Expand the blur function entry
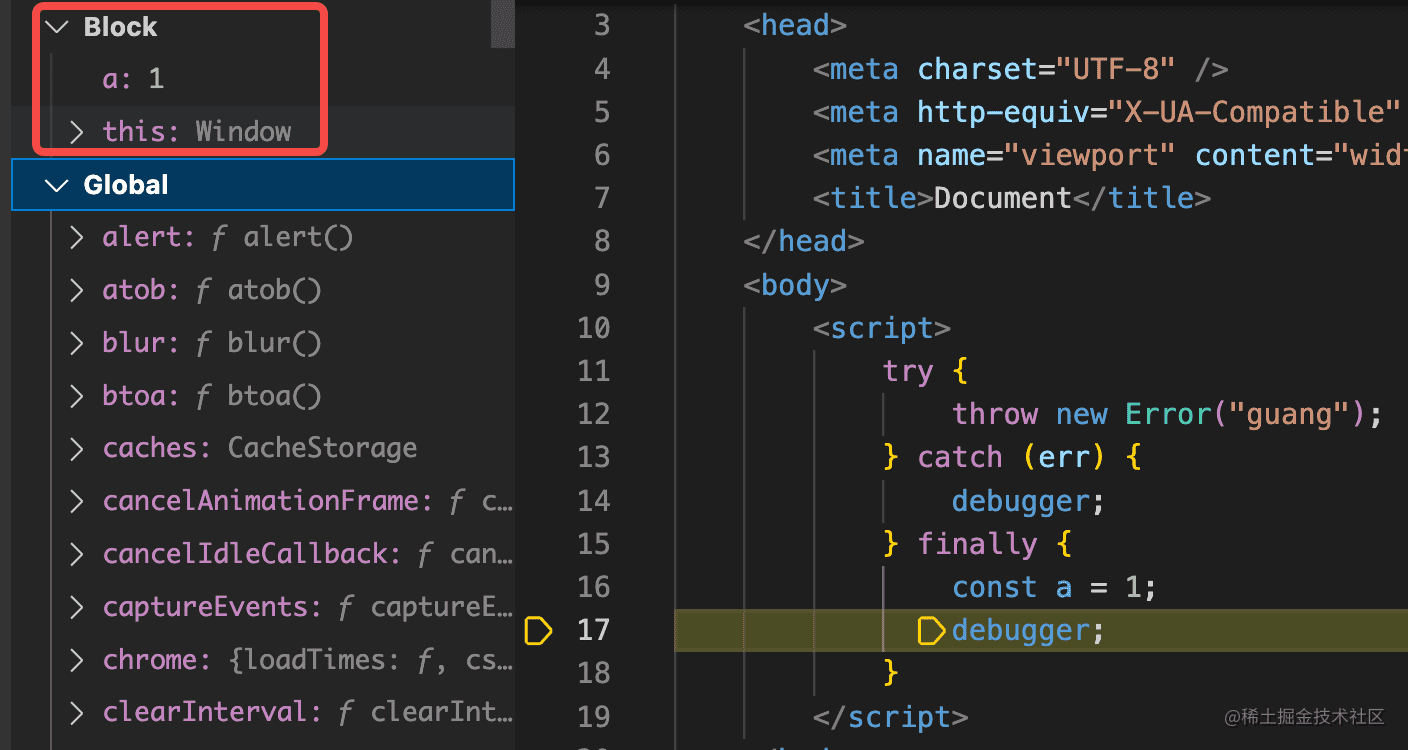This screenshot has height=750, width=1408. point(77,343)
